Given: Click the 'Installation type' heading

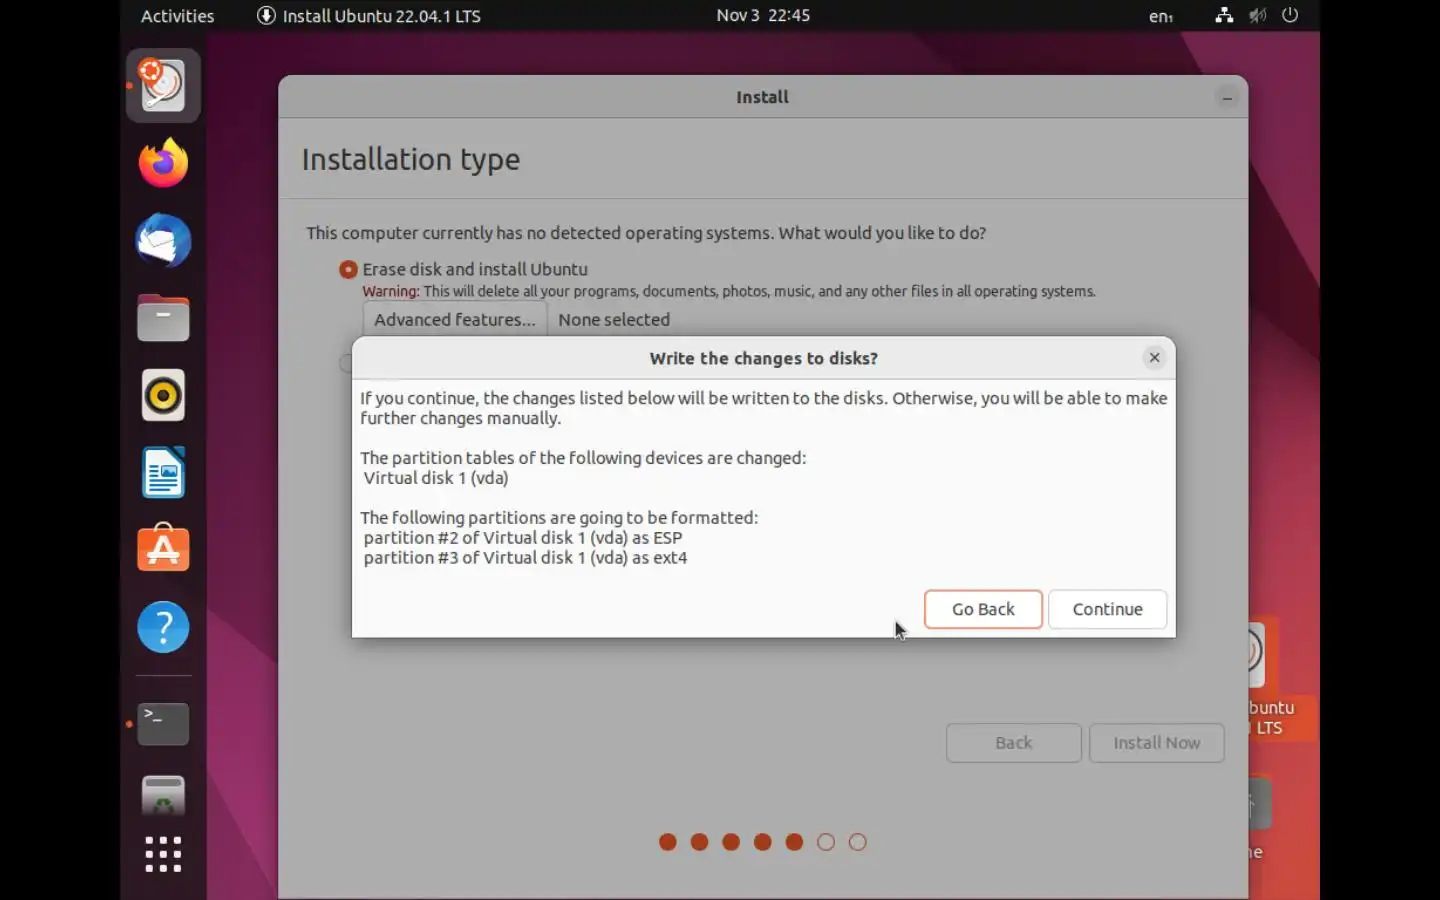Looking at the screenshot, I should coord(411,160).
